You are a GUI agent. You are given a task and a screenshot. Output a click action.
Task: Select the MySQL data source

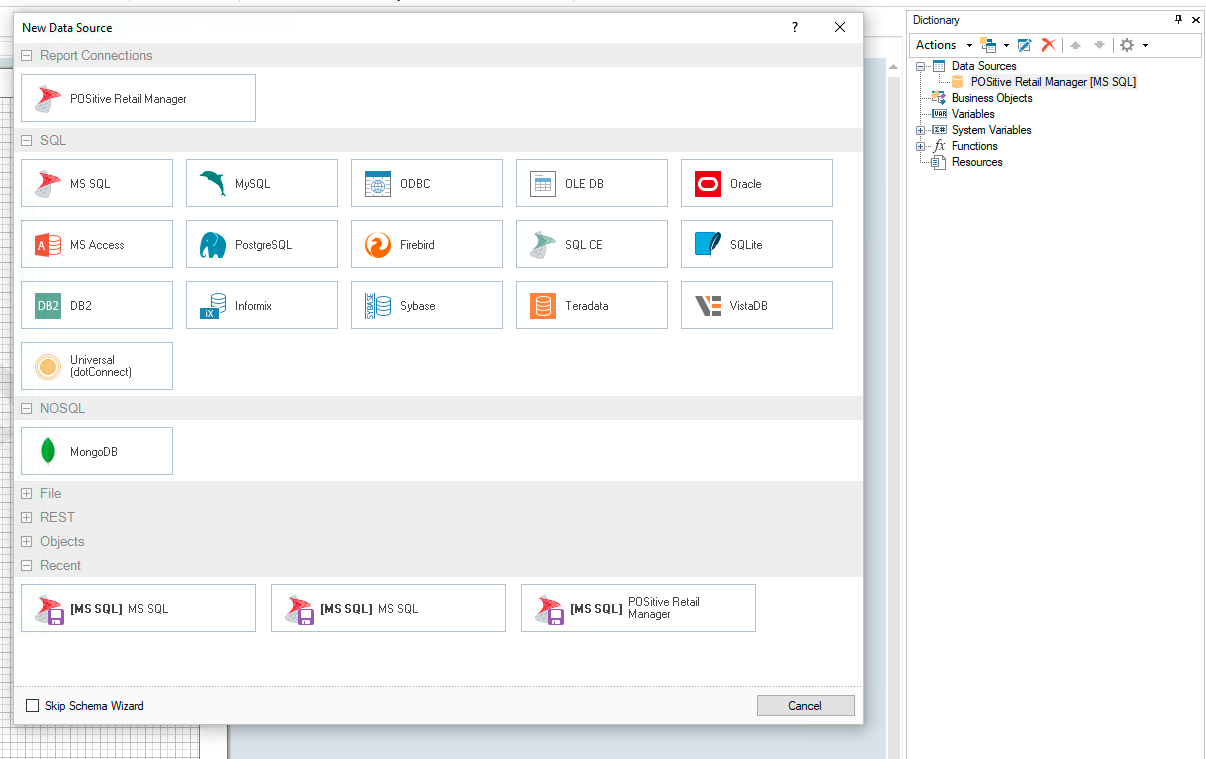(262, 183)
